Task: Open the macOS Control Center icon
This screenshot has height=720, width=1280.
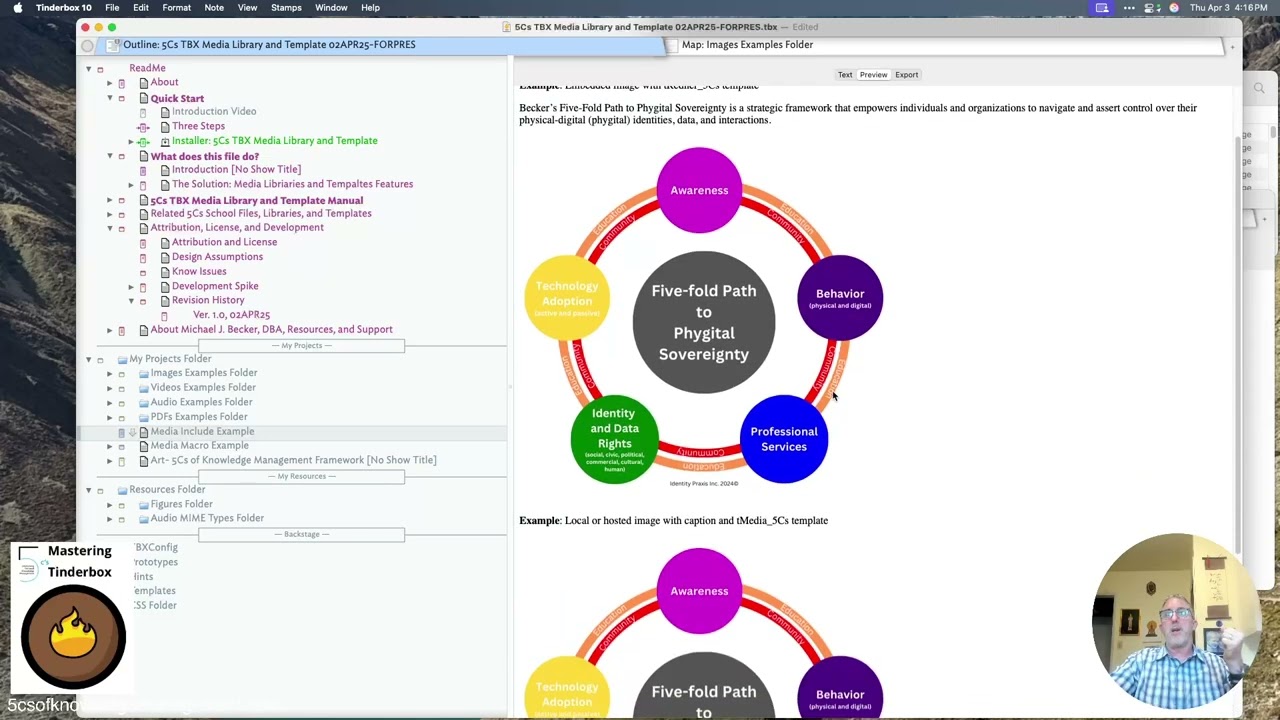Action: (1151, 8)
